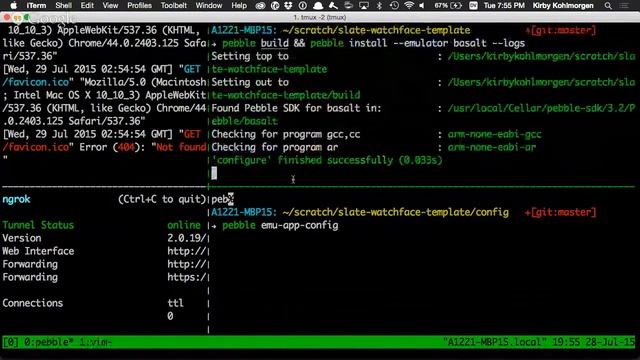Click the 'Setting out to' line
The height and width of the screenshot is (360, 640).
click(250, 82)
